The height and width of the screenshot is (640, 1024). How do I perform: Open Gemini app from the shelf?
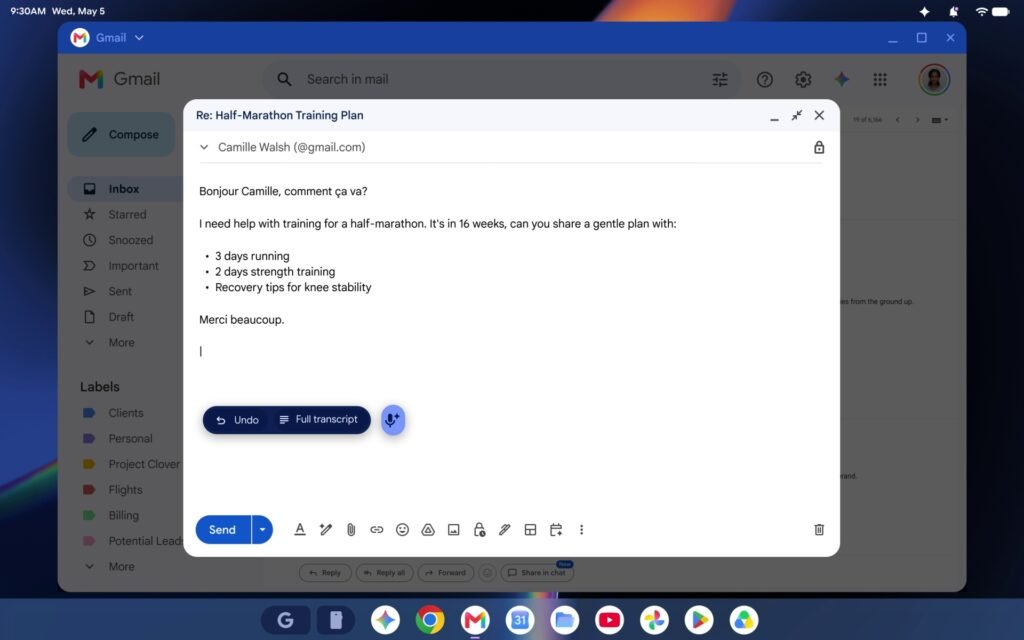pyautogui.click(x=385, y=620)
